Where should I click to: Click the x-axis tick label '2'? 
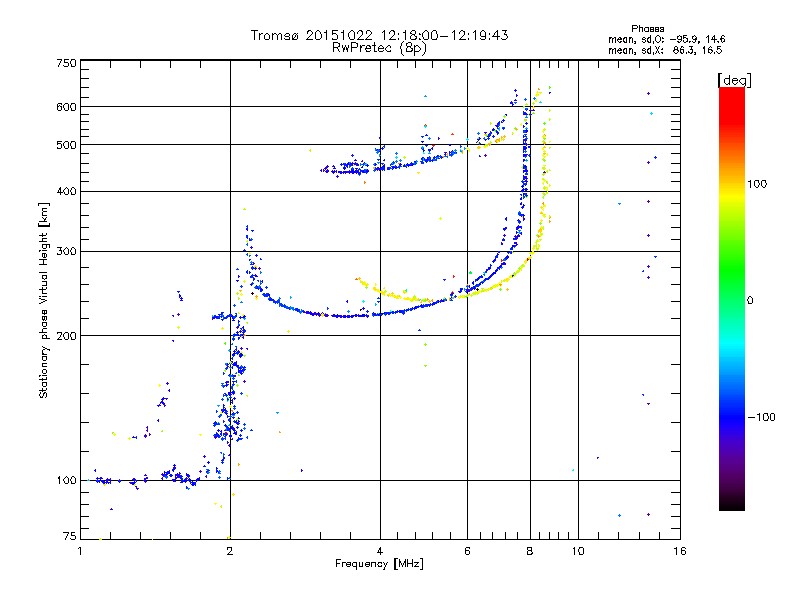(x=230, y=551)
